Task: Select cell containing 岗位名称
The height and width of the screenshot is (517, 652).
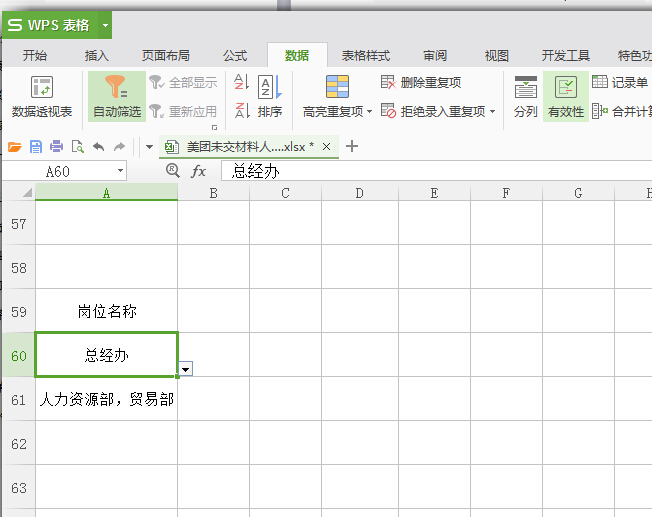Action: 106,311
